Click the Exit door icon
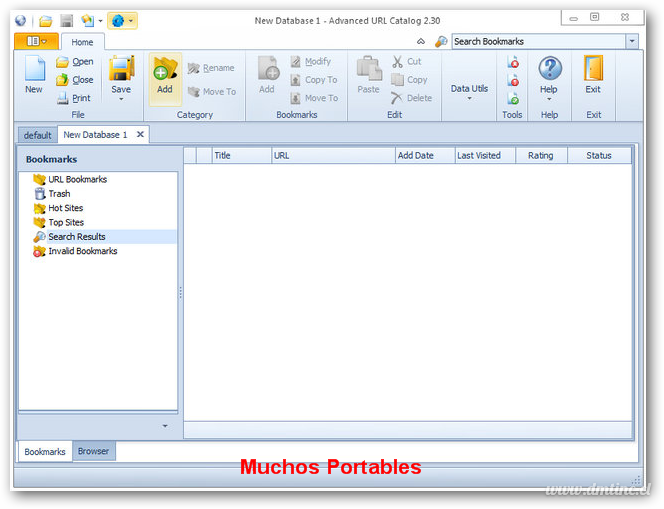Viewport: 664px width, 509px height. 593,68
